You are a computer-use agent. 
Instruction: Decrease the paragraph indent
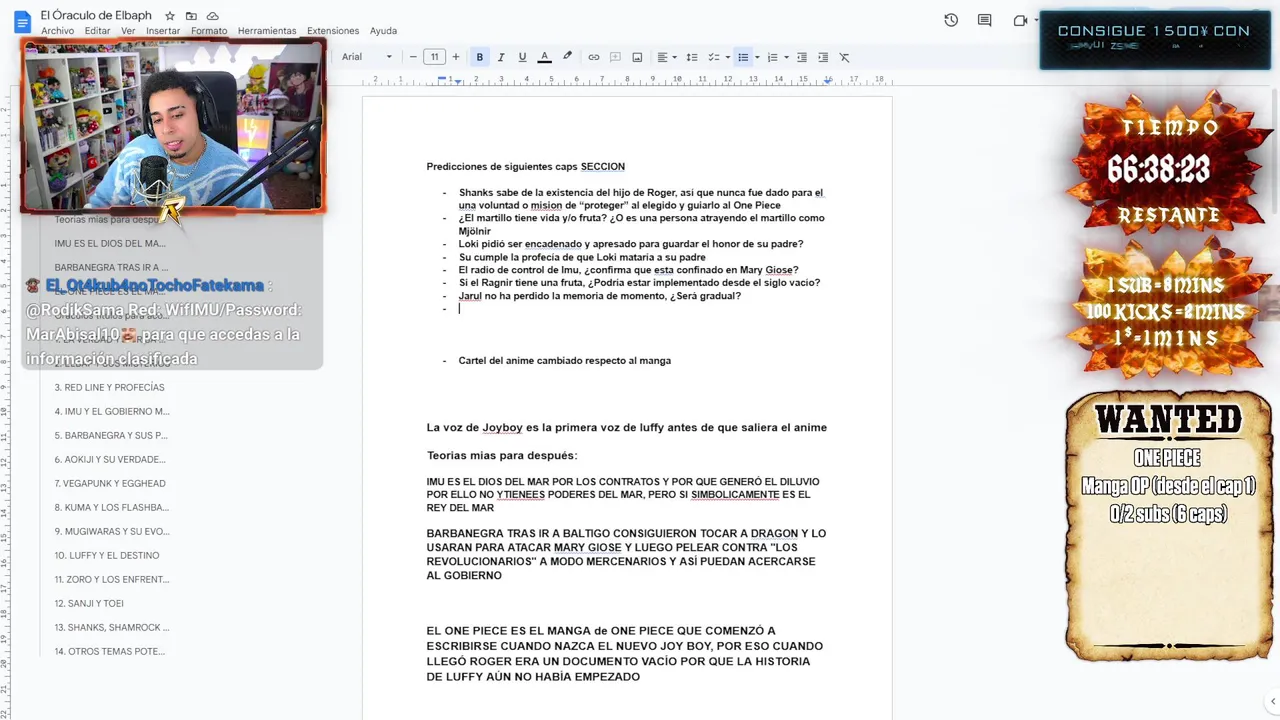tap(802, 57)
